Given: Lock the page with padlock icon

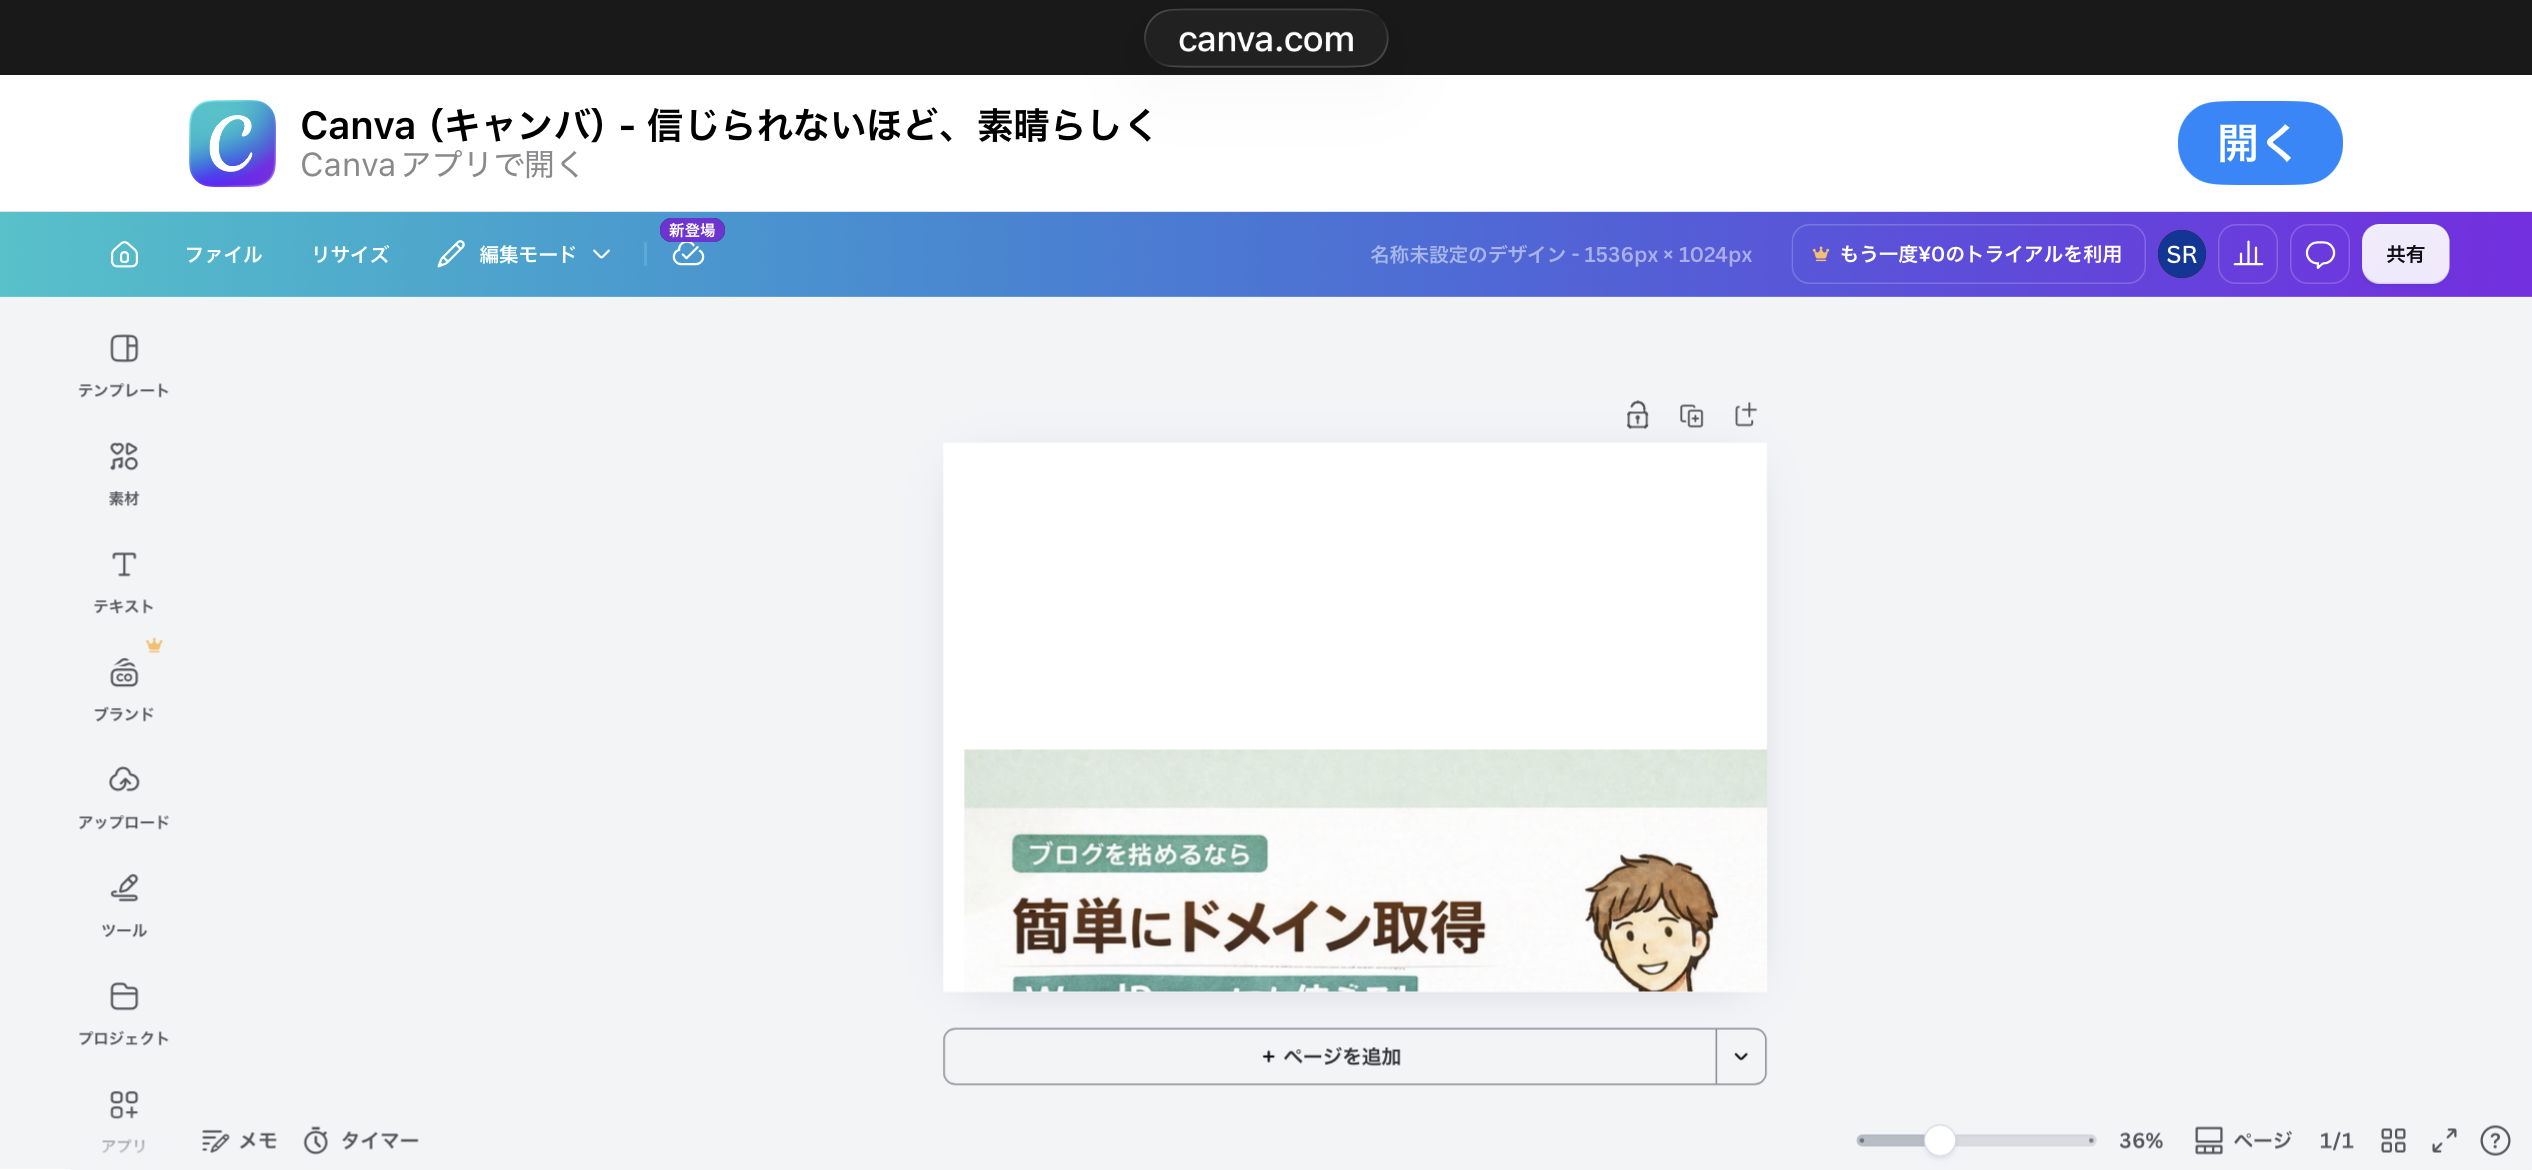Looking at the screenshot, I should [1637, 415].
